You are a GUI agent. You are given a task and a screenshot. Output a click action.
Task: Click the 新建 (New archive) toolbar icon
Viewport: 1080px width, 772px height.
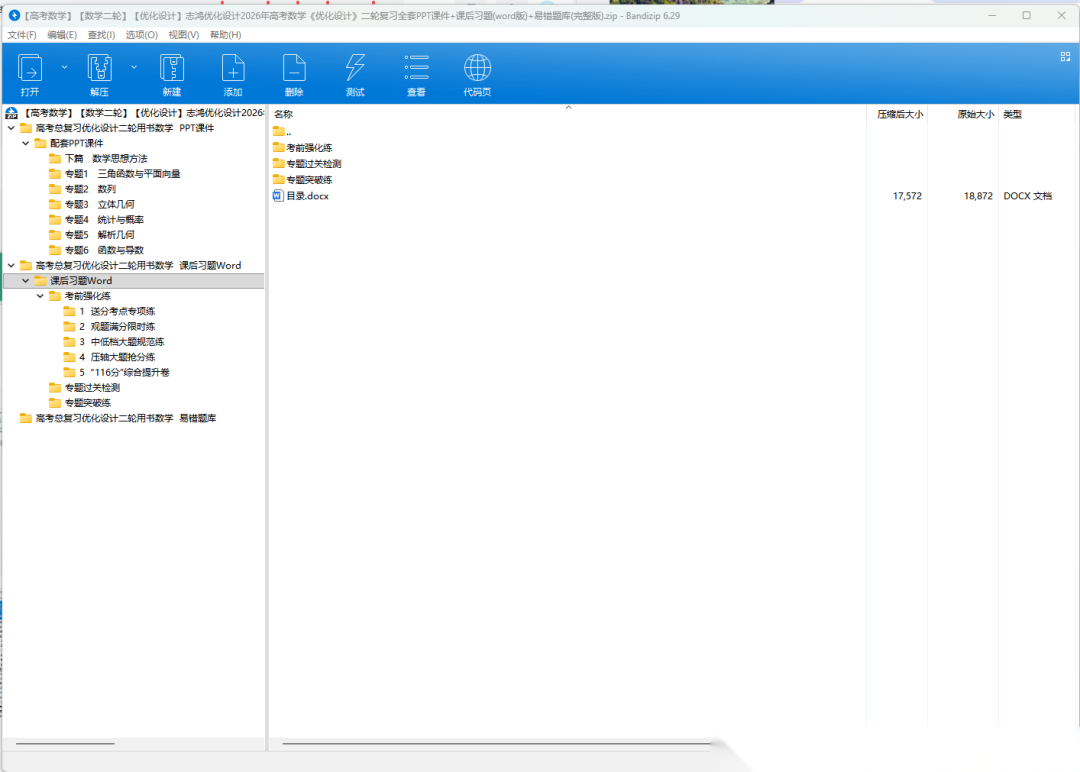click(171, 69)
